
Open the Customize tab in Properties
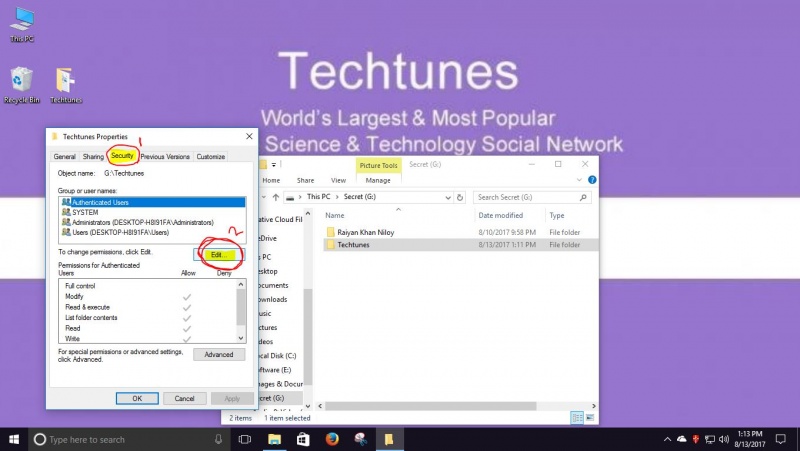(211, 157)
